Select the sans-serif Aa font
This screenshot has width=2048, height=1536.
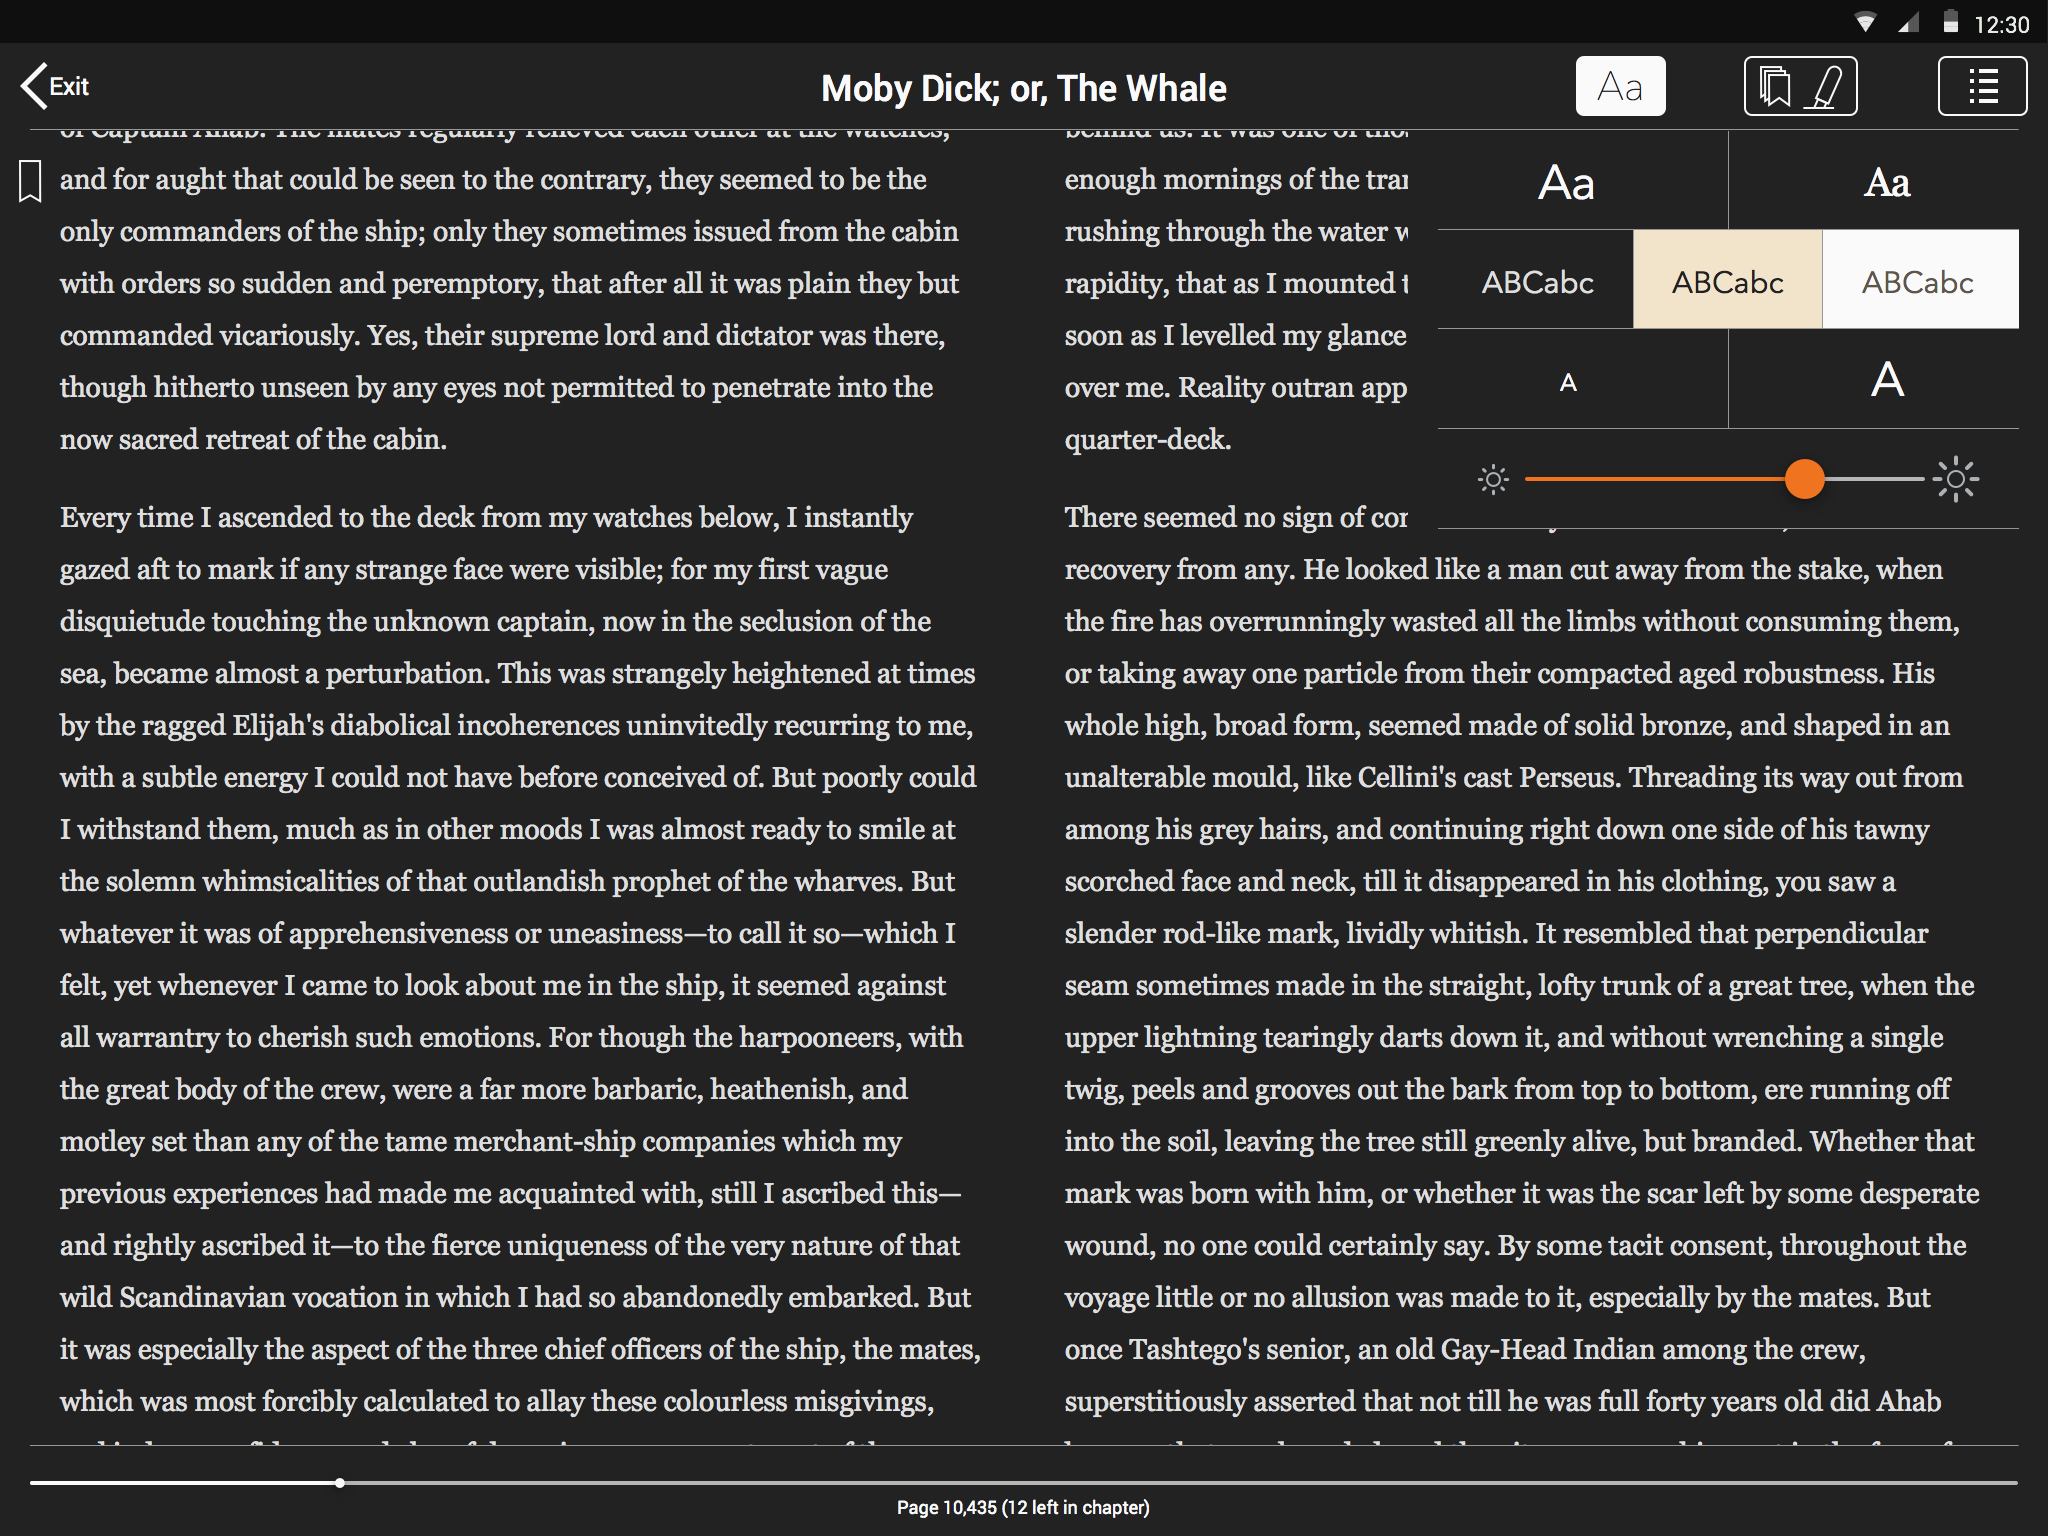pos(1566,183)
